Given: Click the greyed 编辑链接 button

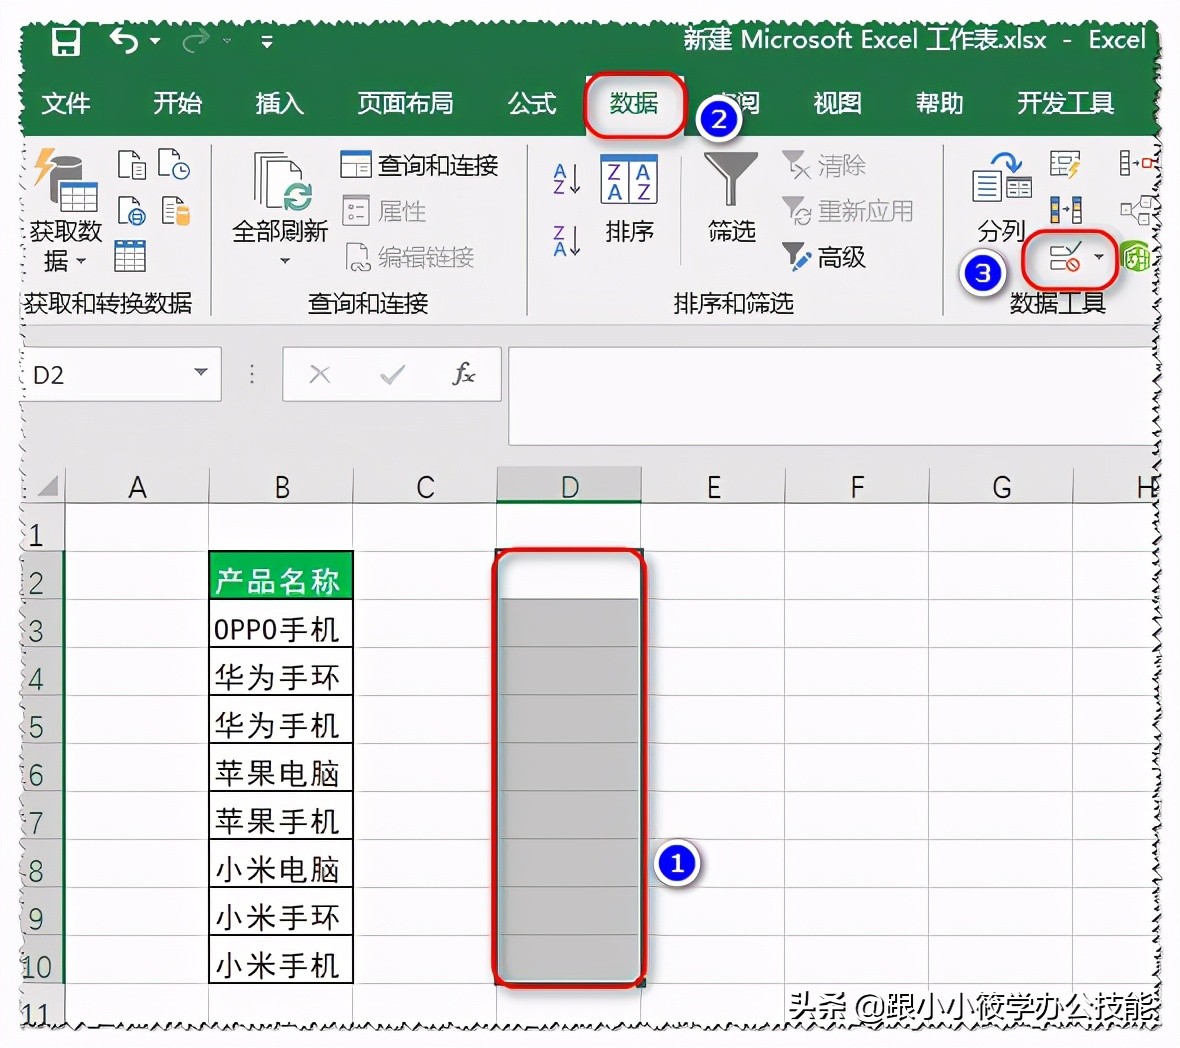Looking at the screenshot, I should [409, 257].
